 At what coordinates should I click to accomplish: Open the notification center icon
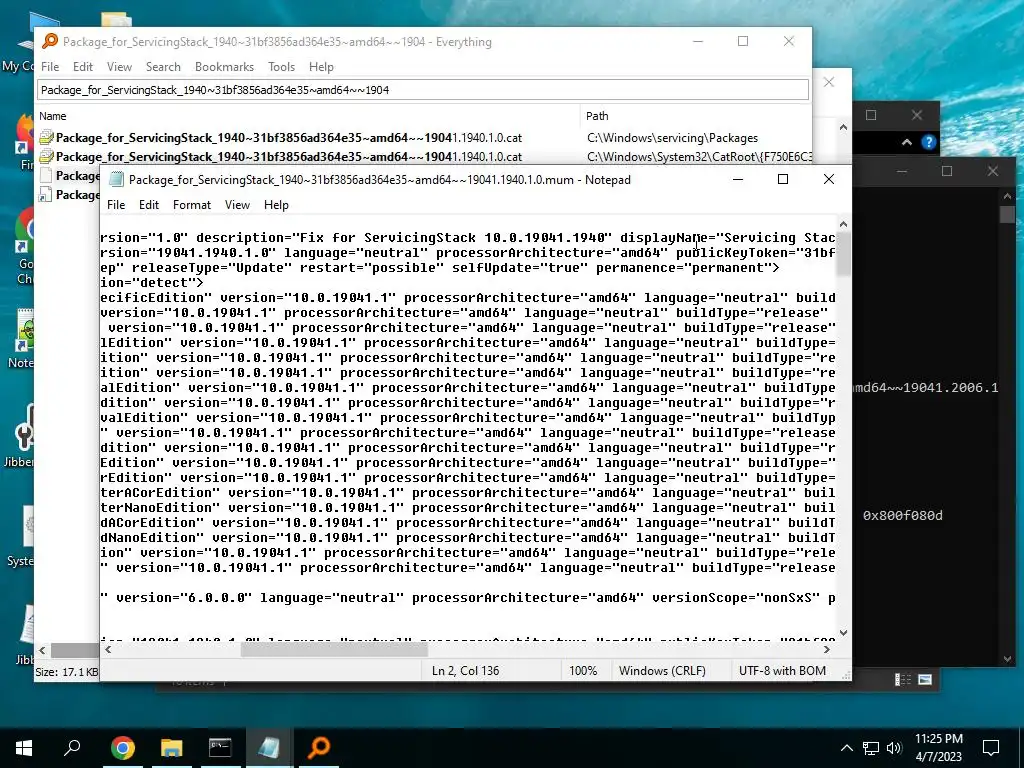[x=991, y=748]
